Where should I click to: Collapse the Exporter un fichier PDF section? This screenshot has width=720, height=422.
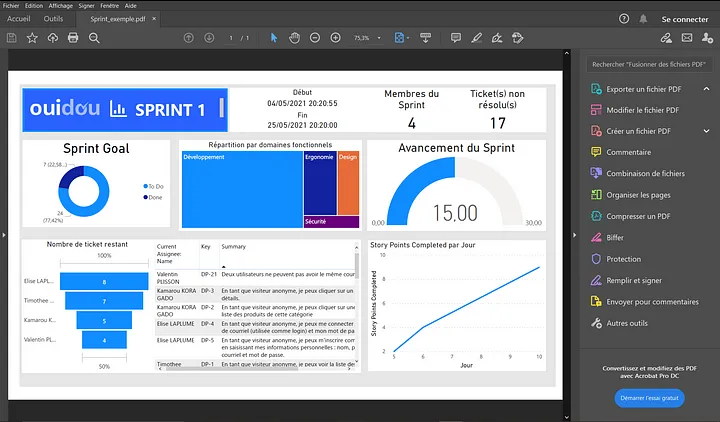(706, 89)
